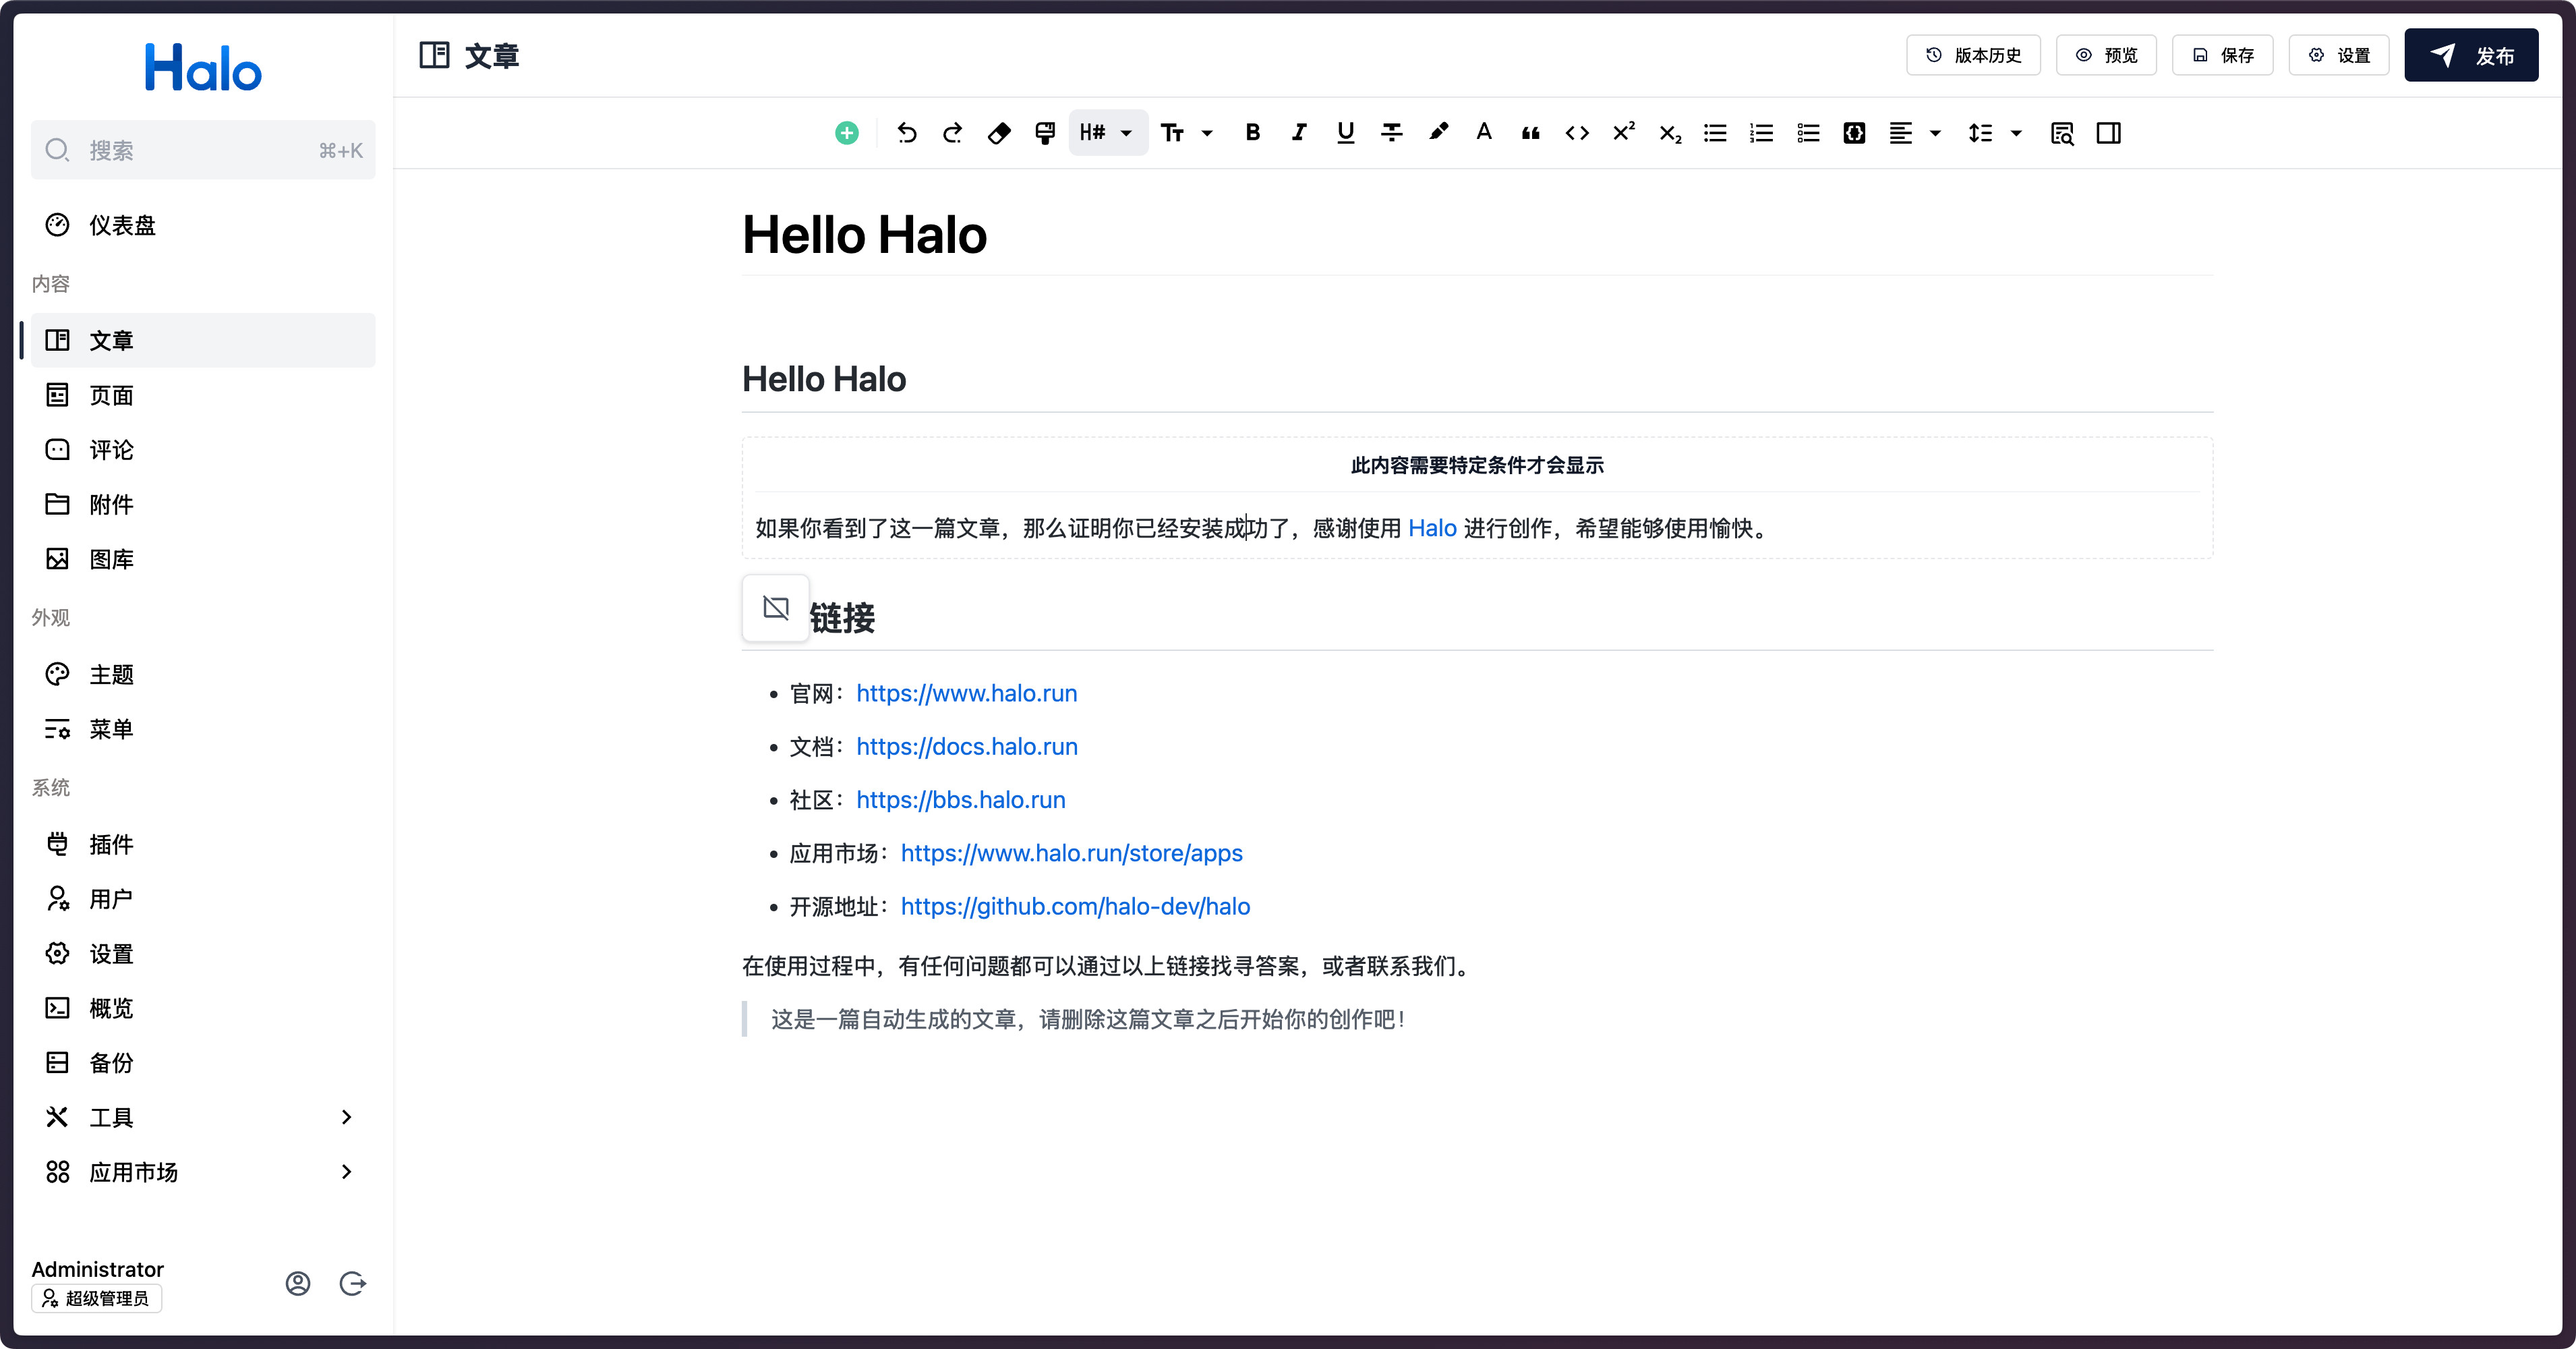The image size is (2576, 1349).
Task: Insert a code block
Action: coord(1854,133)
